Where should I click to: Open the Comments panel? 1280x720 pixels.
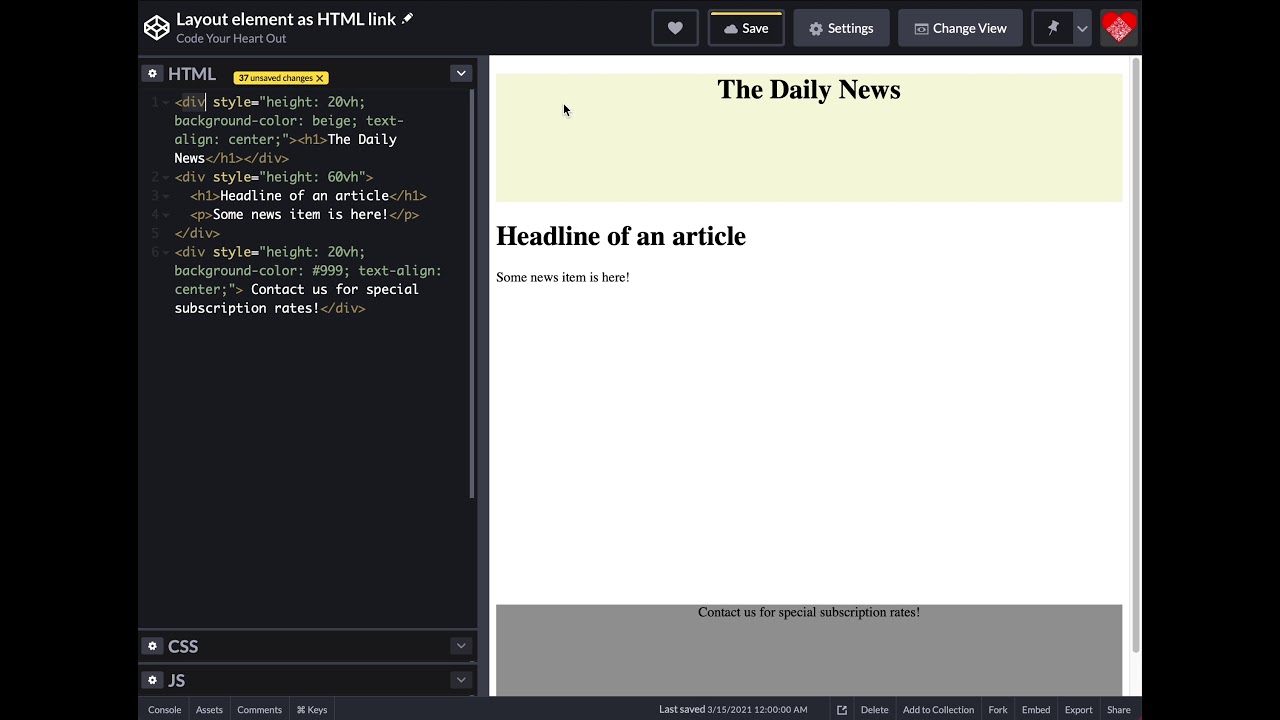click(259, 709)
